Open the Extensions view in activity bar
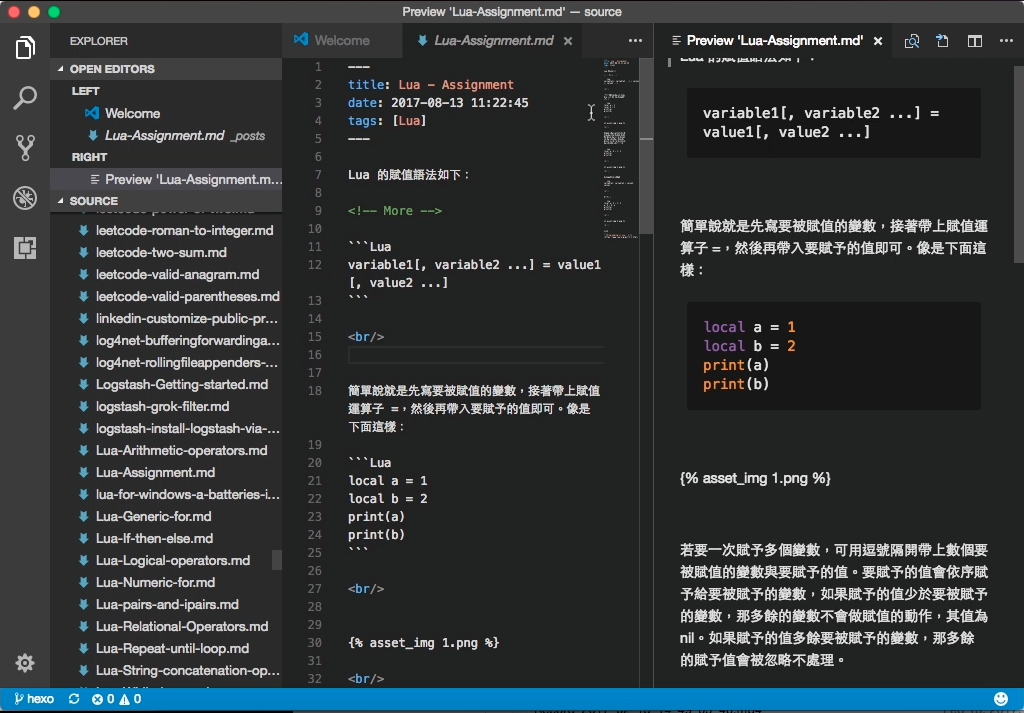1024x713 pixels. 25,248
